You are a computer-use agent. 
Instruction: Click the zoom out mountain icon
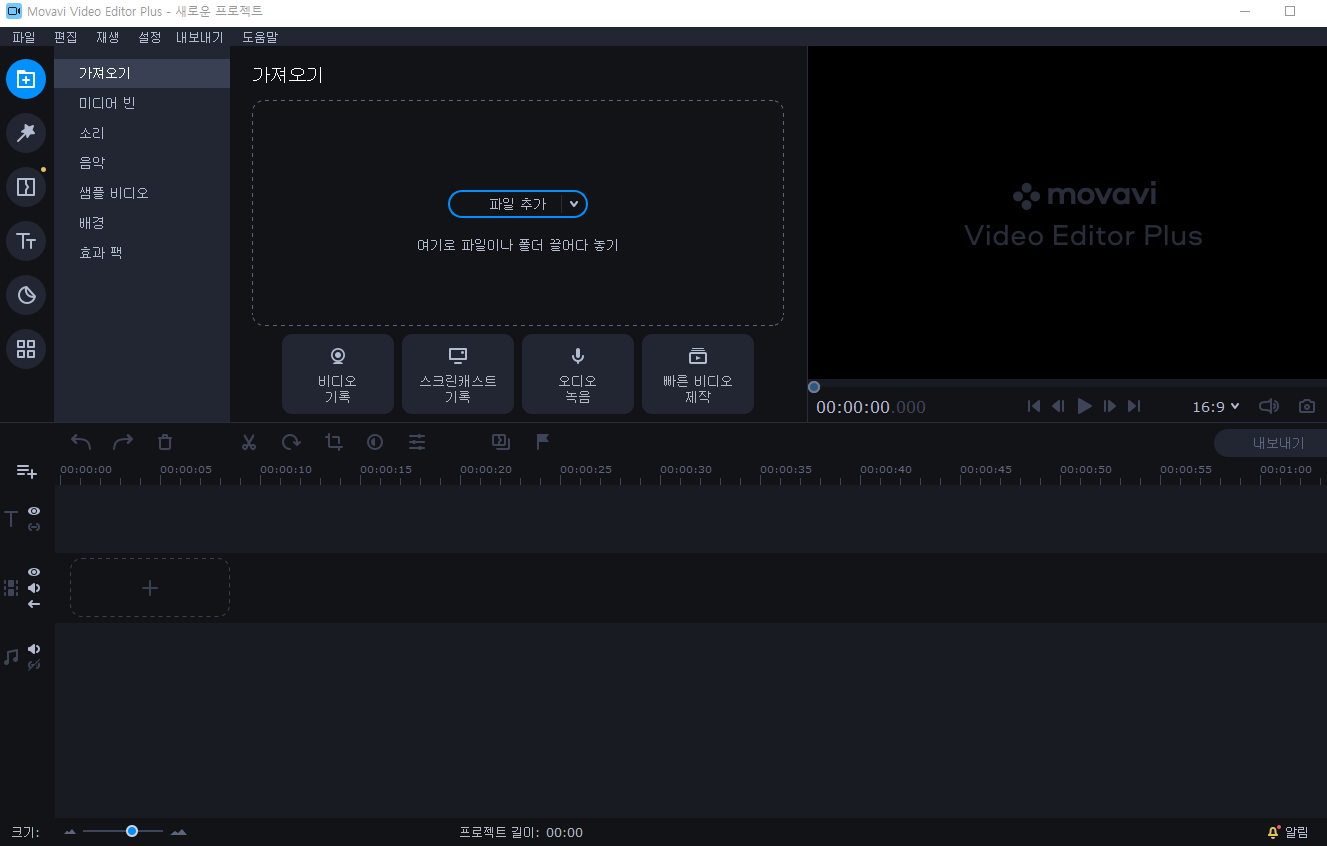click(70, 832)
